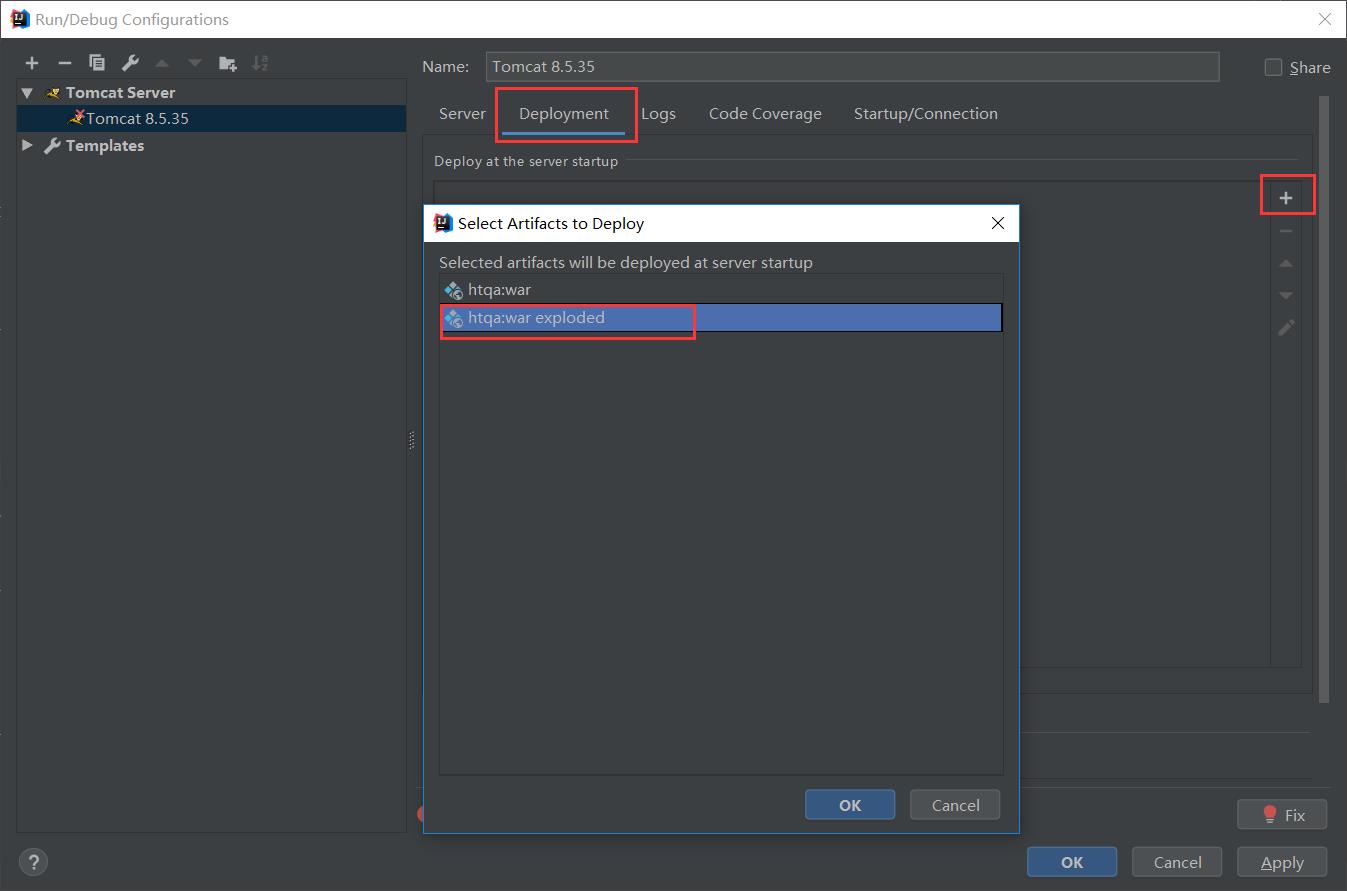Edit deployment artifact pencil icon
The image size is (1347, 891).
click(1286, 327)
